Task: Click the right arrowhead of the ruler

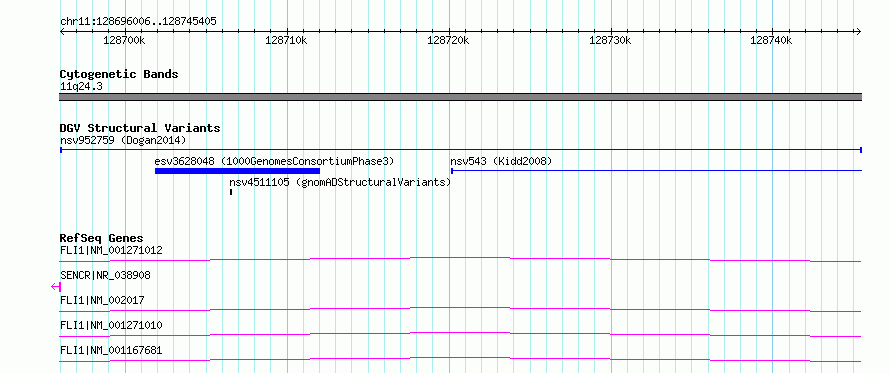Action: pyautogui.click(x=858, y=32)
